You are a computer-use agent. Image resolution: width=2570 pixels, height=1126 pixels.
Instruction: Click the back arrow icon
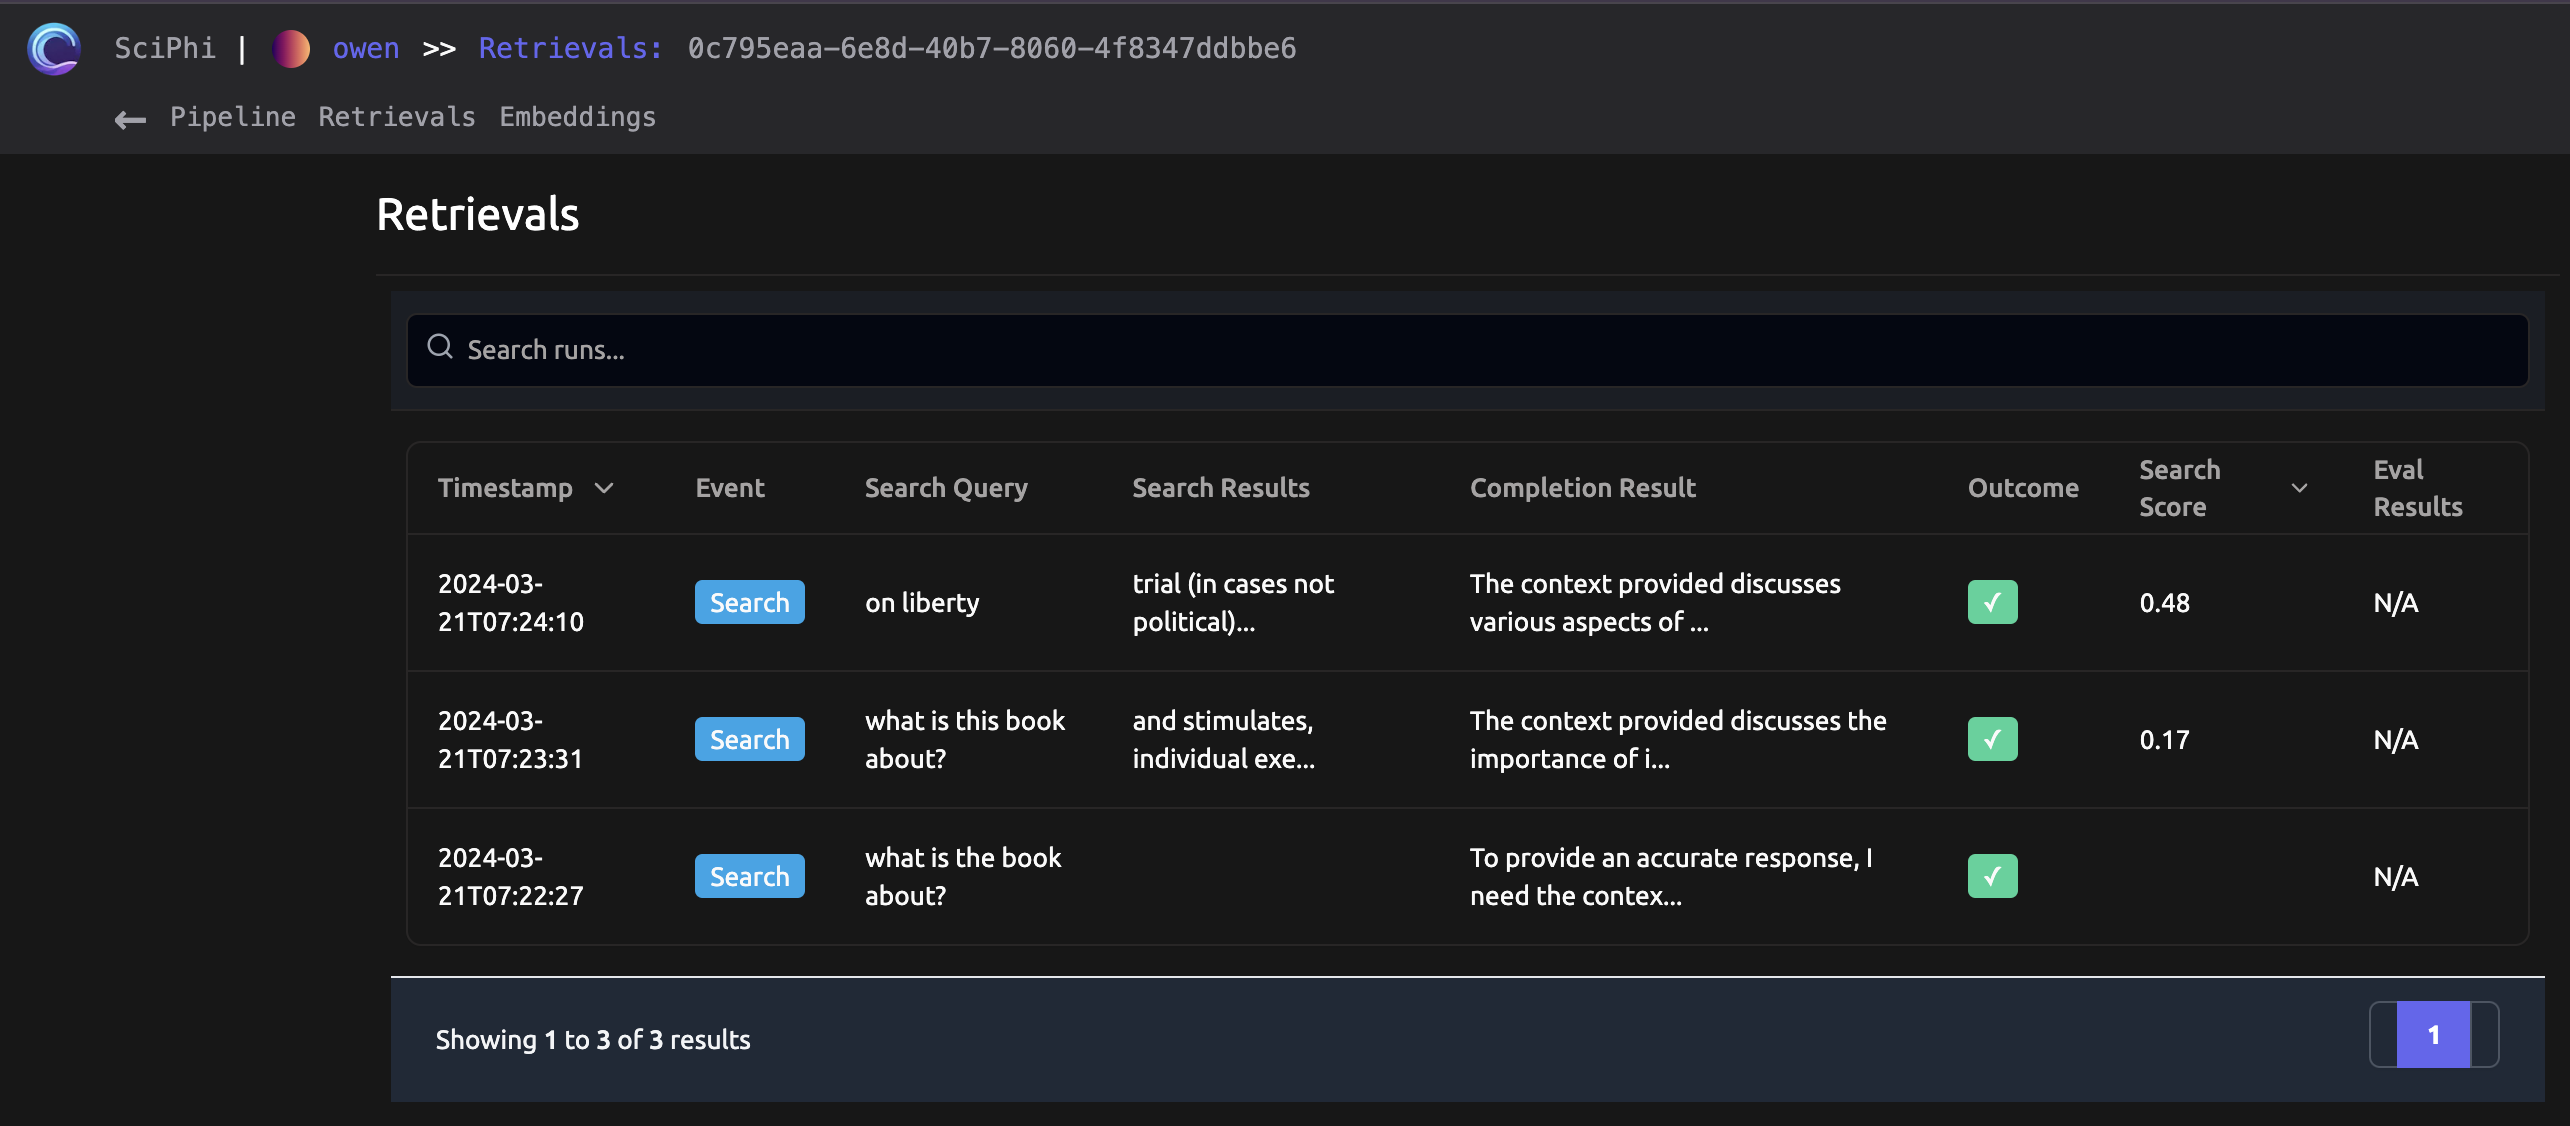click(130, 120)
